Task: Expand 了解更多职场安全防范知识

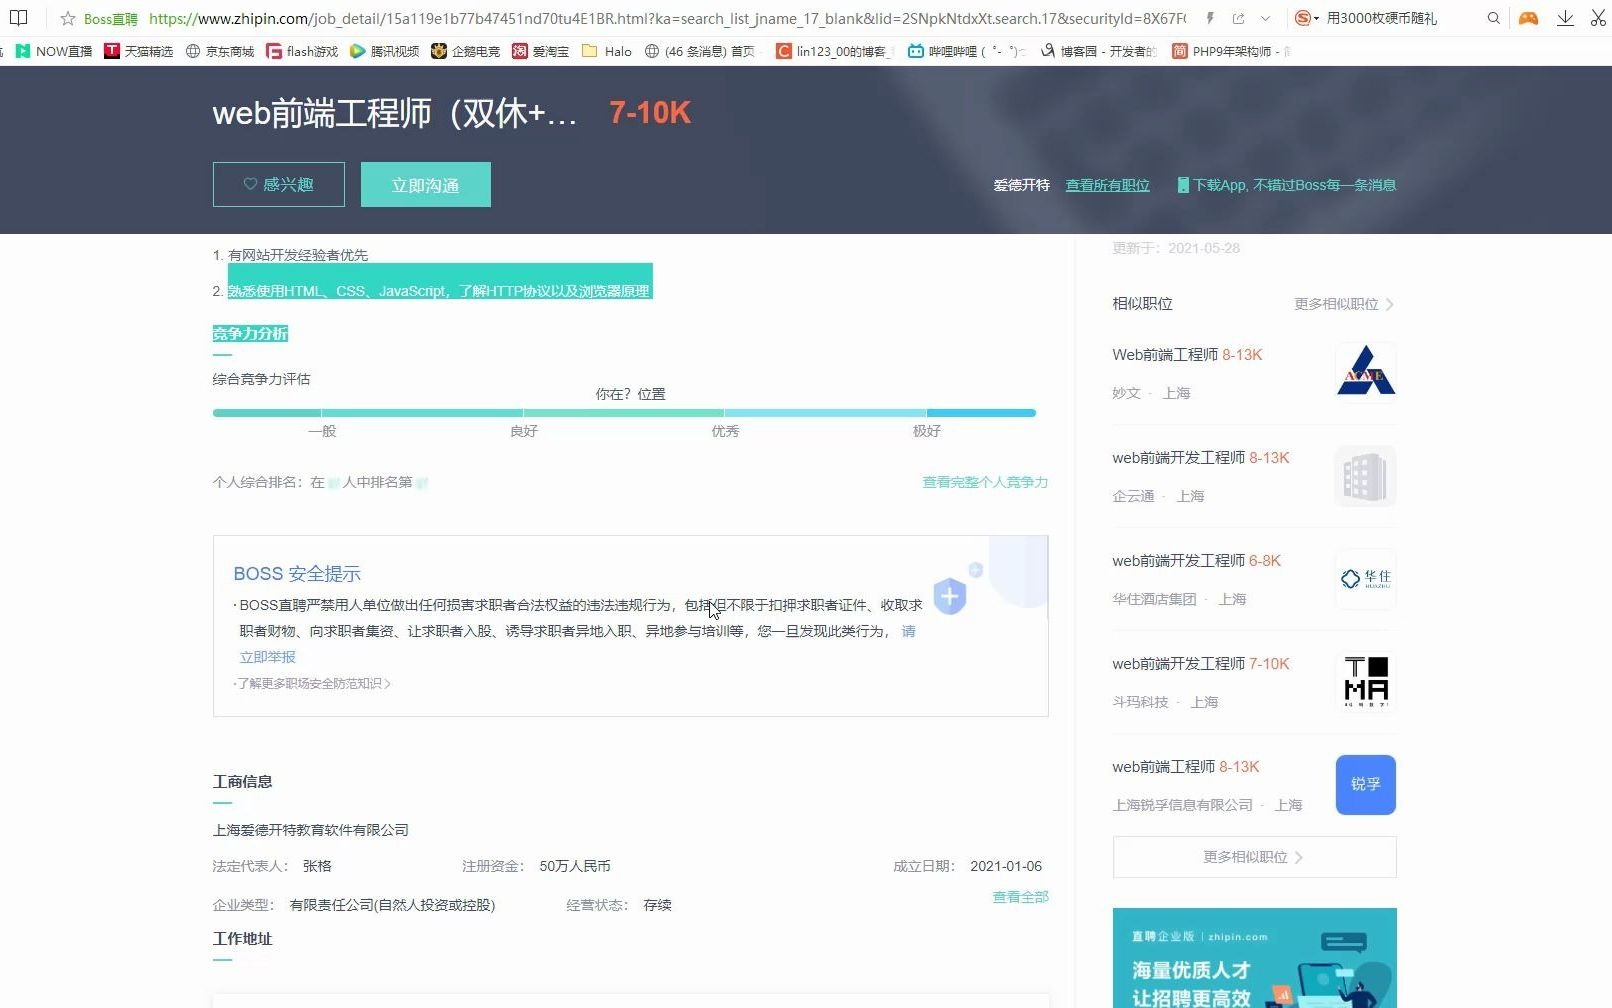Action: [312, 684]
